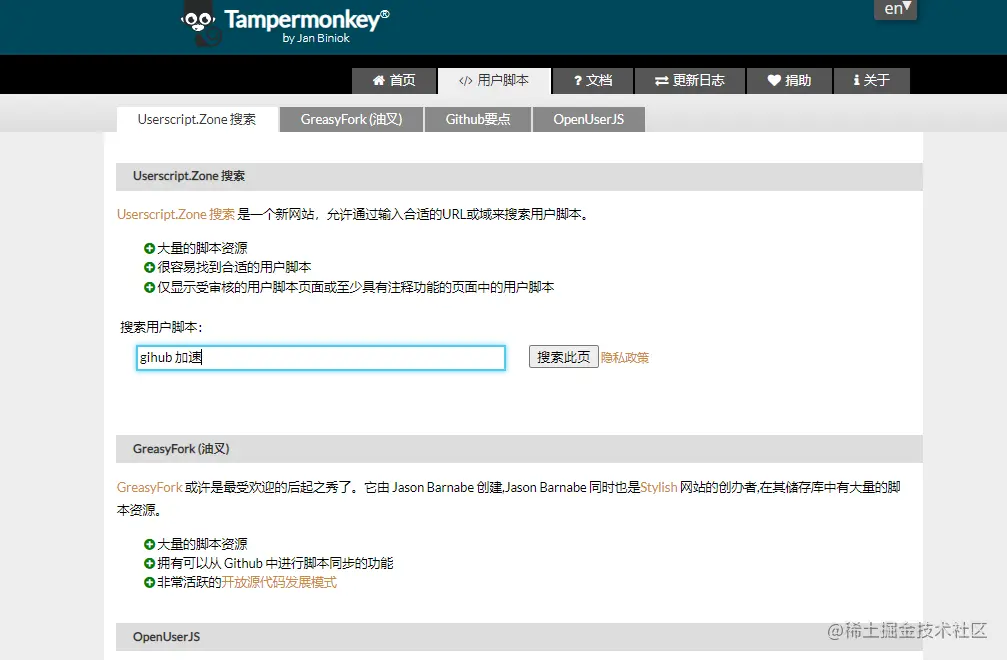Click the info icon beside 关于

point(856,80)
